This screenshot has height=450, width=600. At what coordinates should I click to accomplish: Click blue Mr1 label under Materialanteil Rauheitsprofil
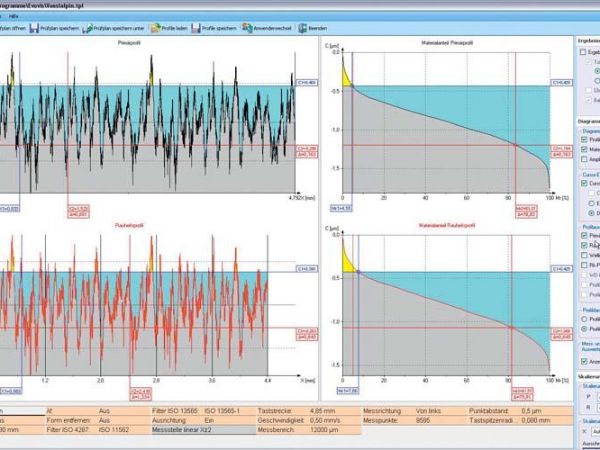[x=347, y=391]
